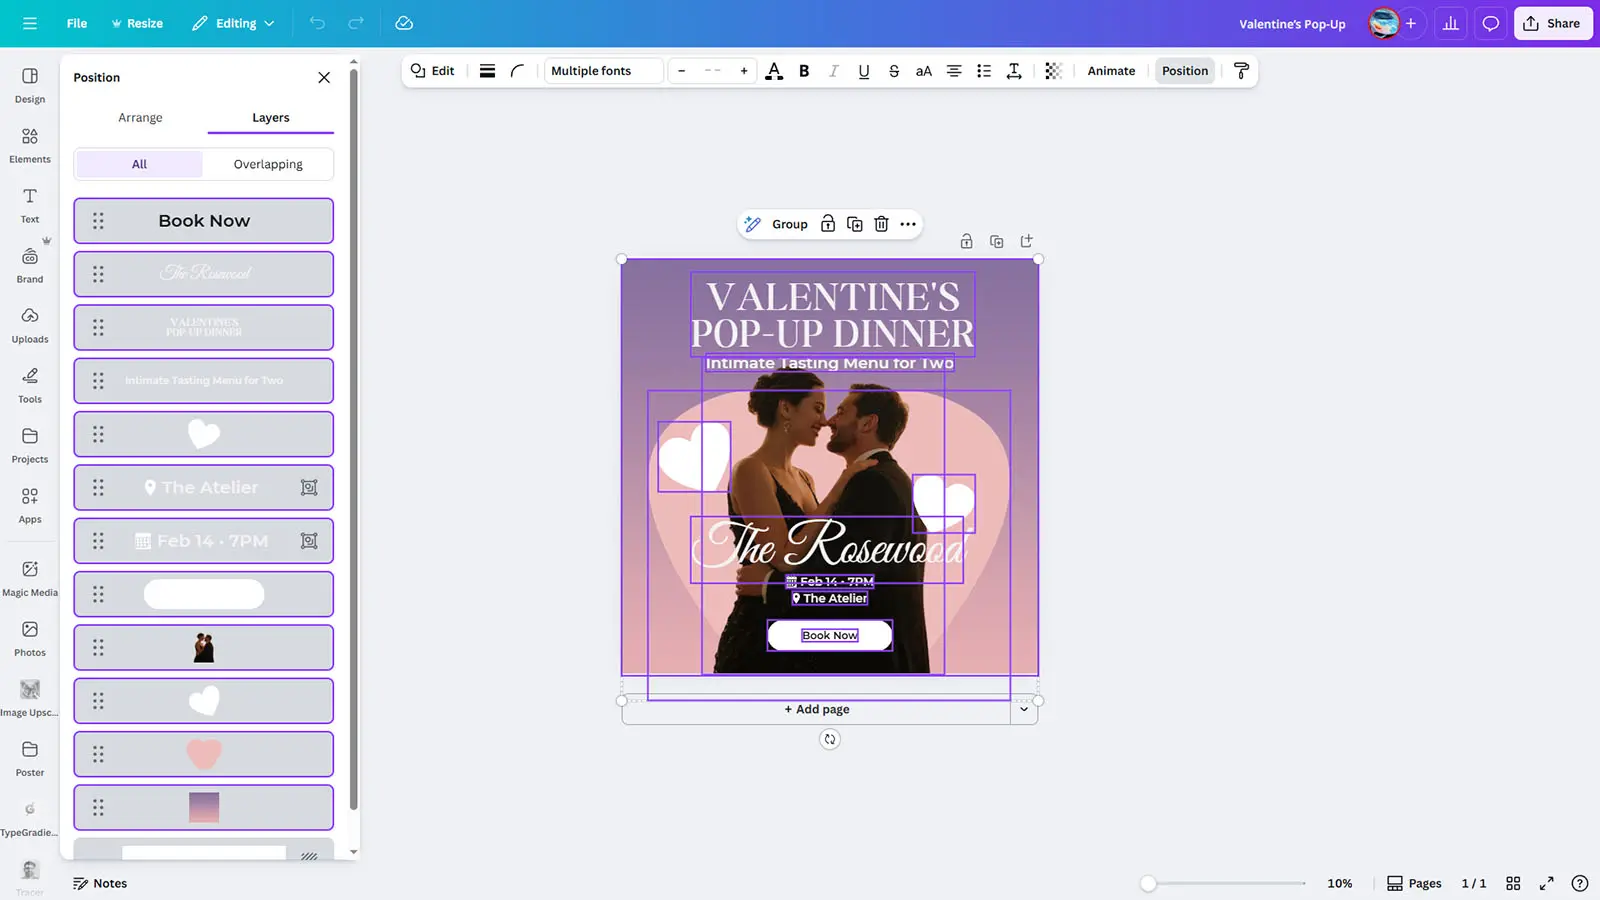
Task: Select the Overlapping layers filter
Action: pyautogui.click(x=268, y=164)
